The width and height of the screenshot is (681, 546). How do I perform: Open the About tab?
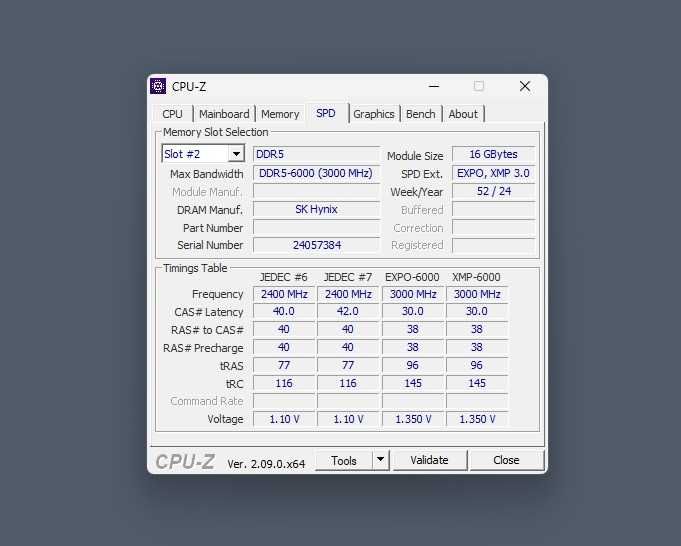[x=463, y=114]
